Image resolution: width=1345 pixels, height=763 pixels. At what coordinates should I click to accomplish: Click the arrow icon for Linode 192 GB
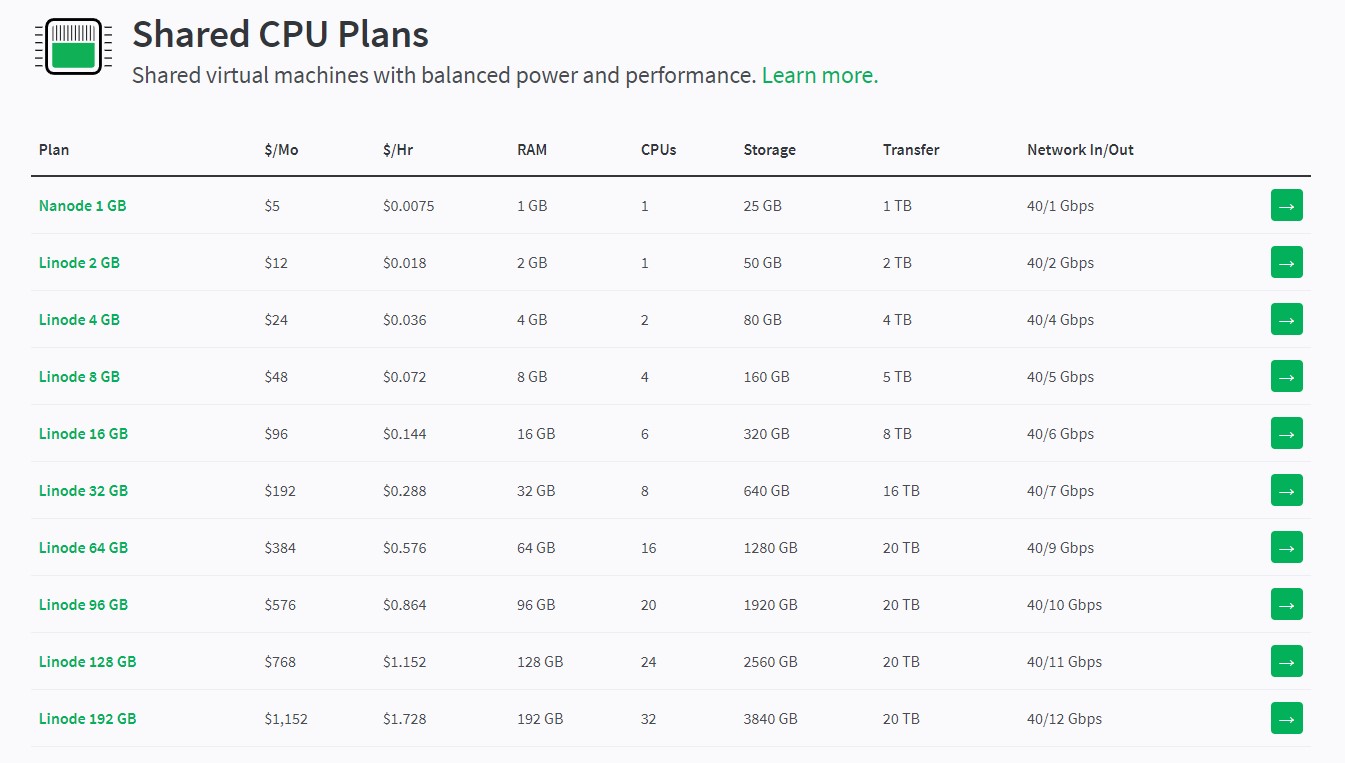[1286, 717]
